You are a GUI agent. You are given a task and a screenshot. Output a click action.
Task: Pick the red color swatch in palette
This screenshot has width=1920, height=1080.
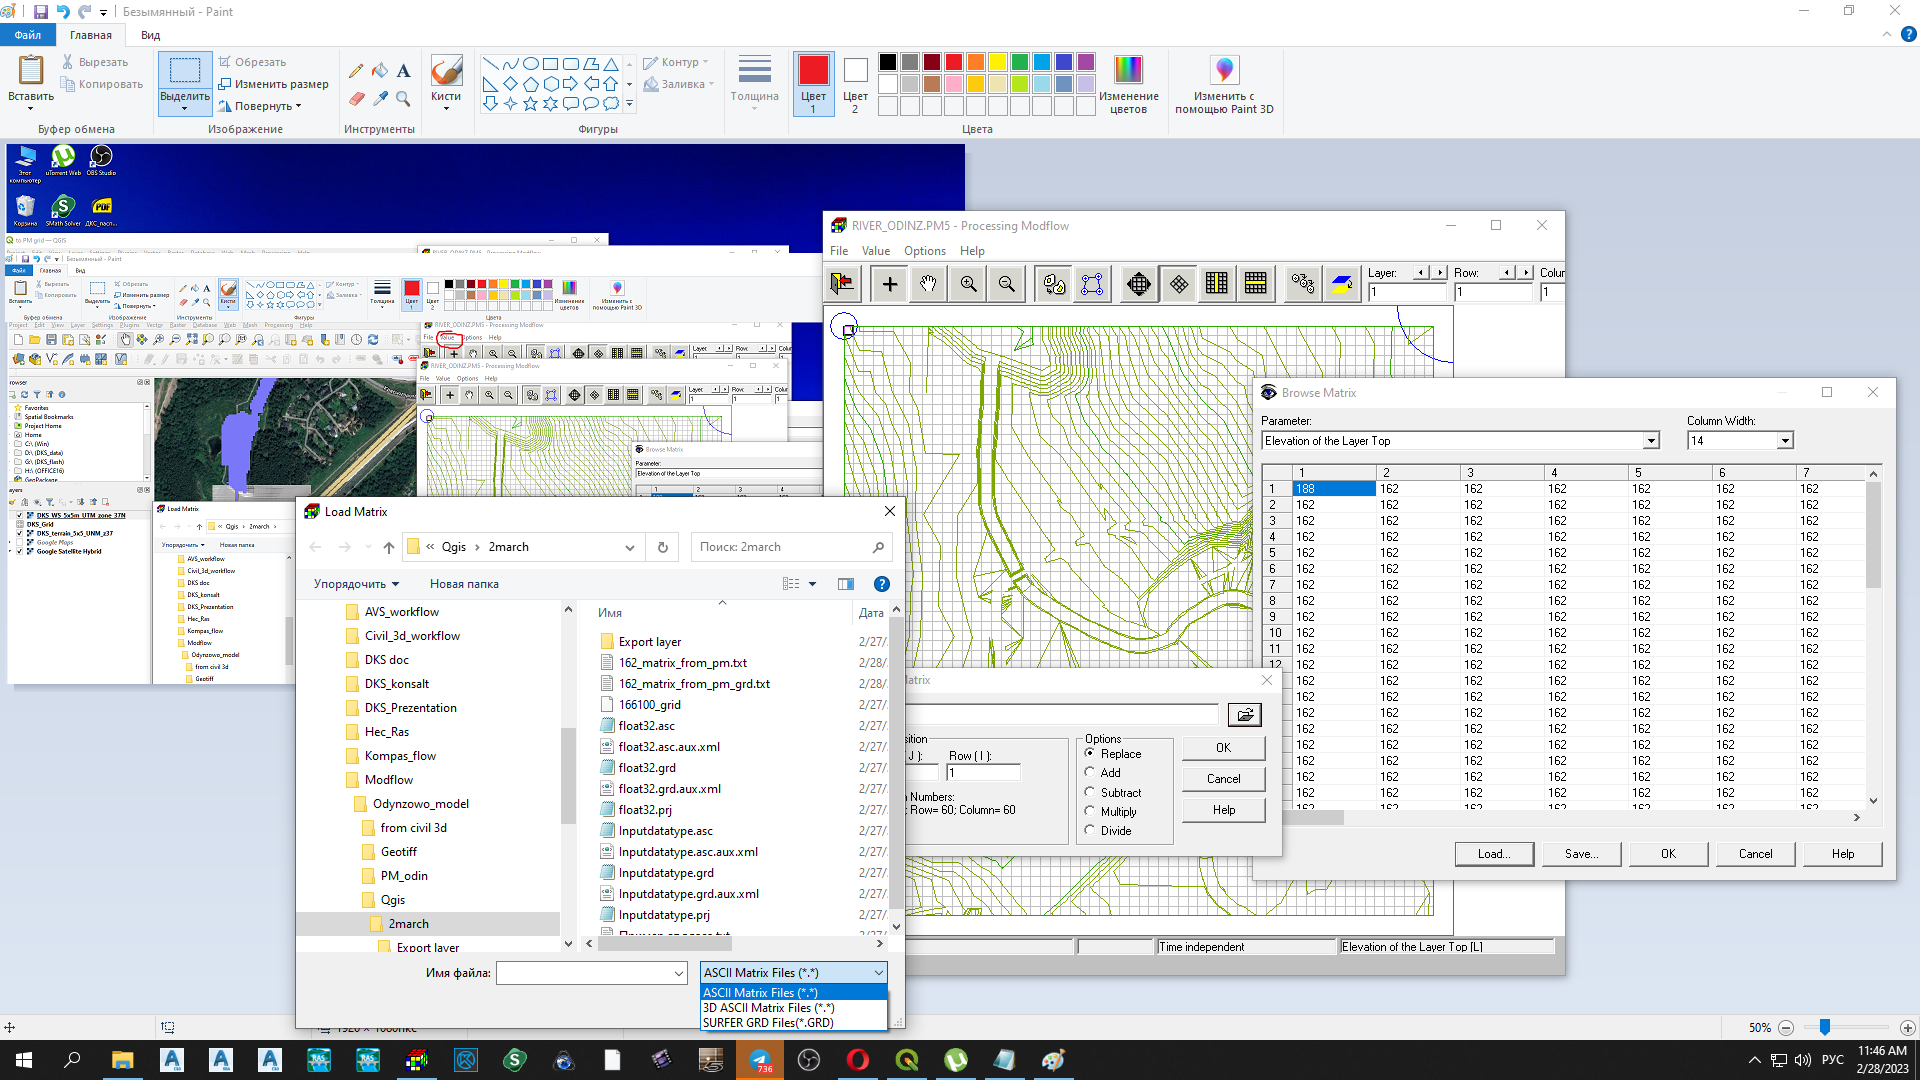[x=953, y=62]
